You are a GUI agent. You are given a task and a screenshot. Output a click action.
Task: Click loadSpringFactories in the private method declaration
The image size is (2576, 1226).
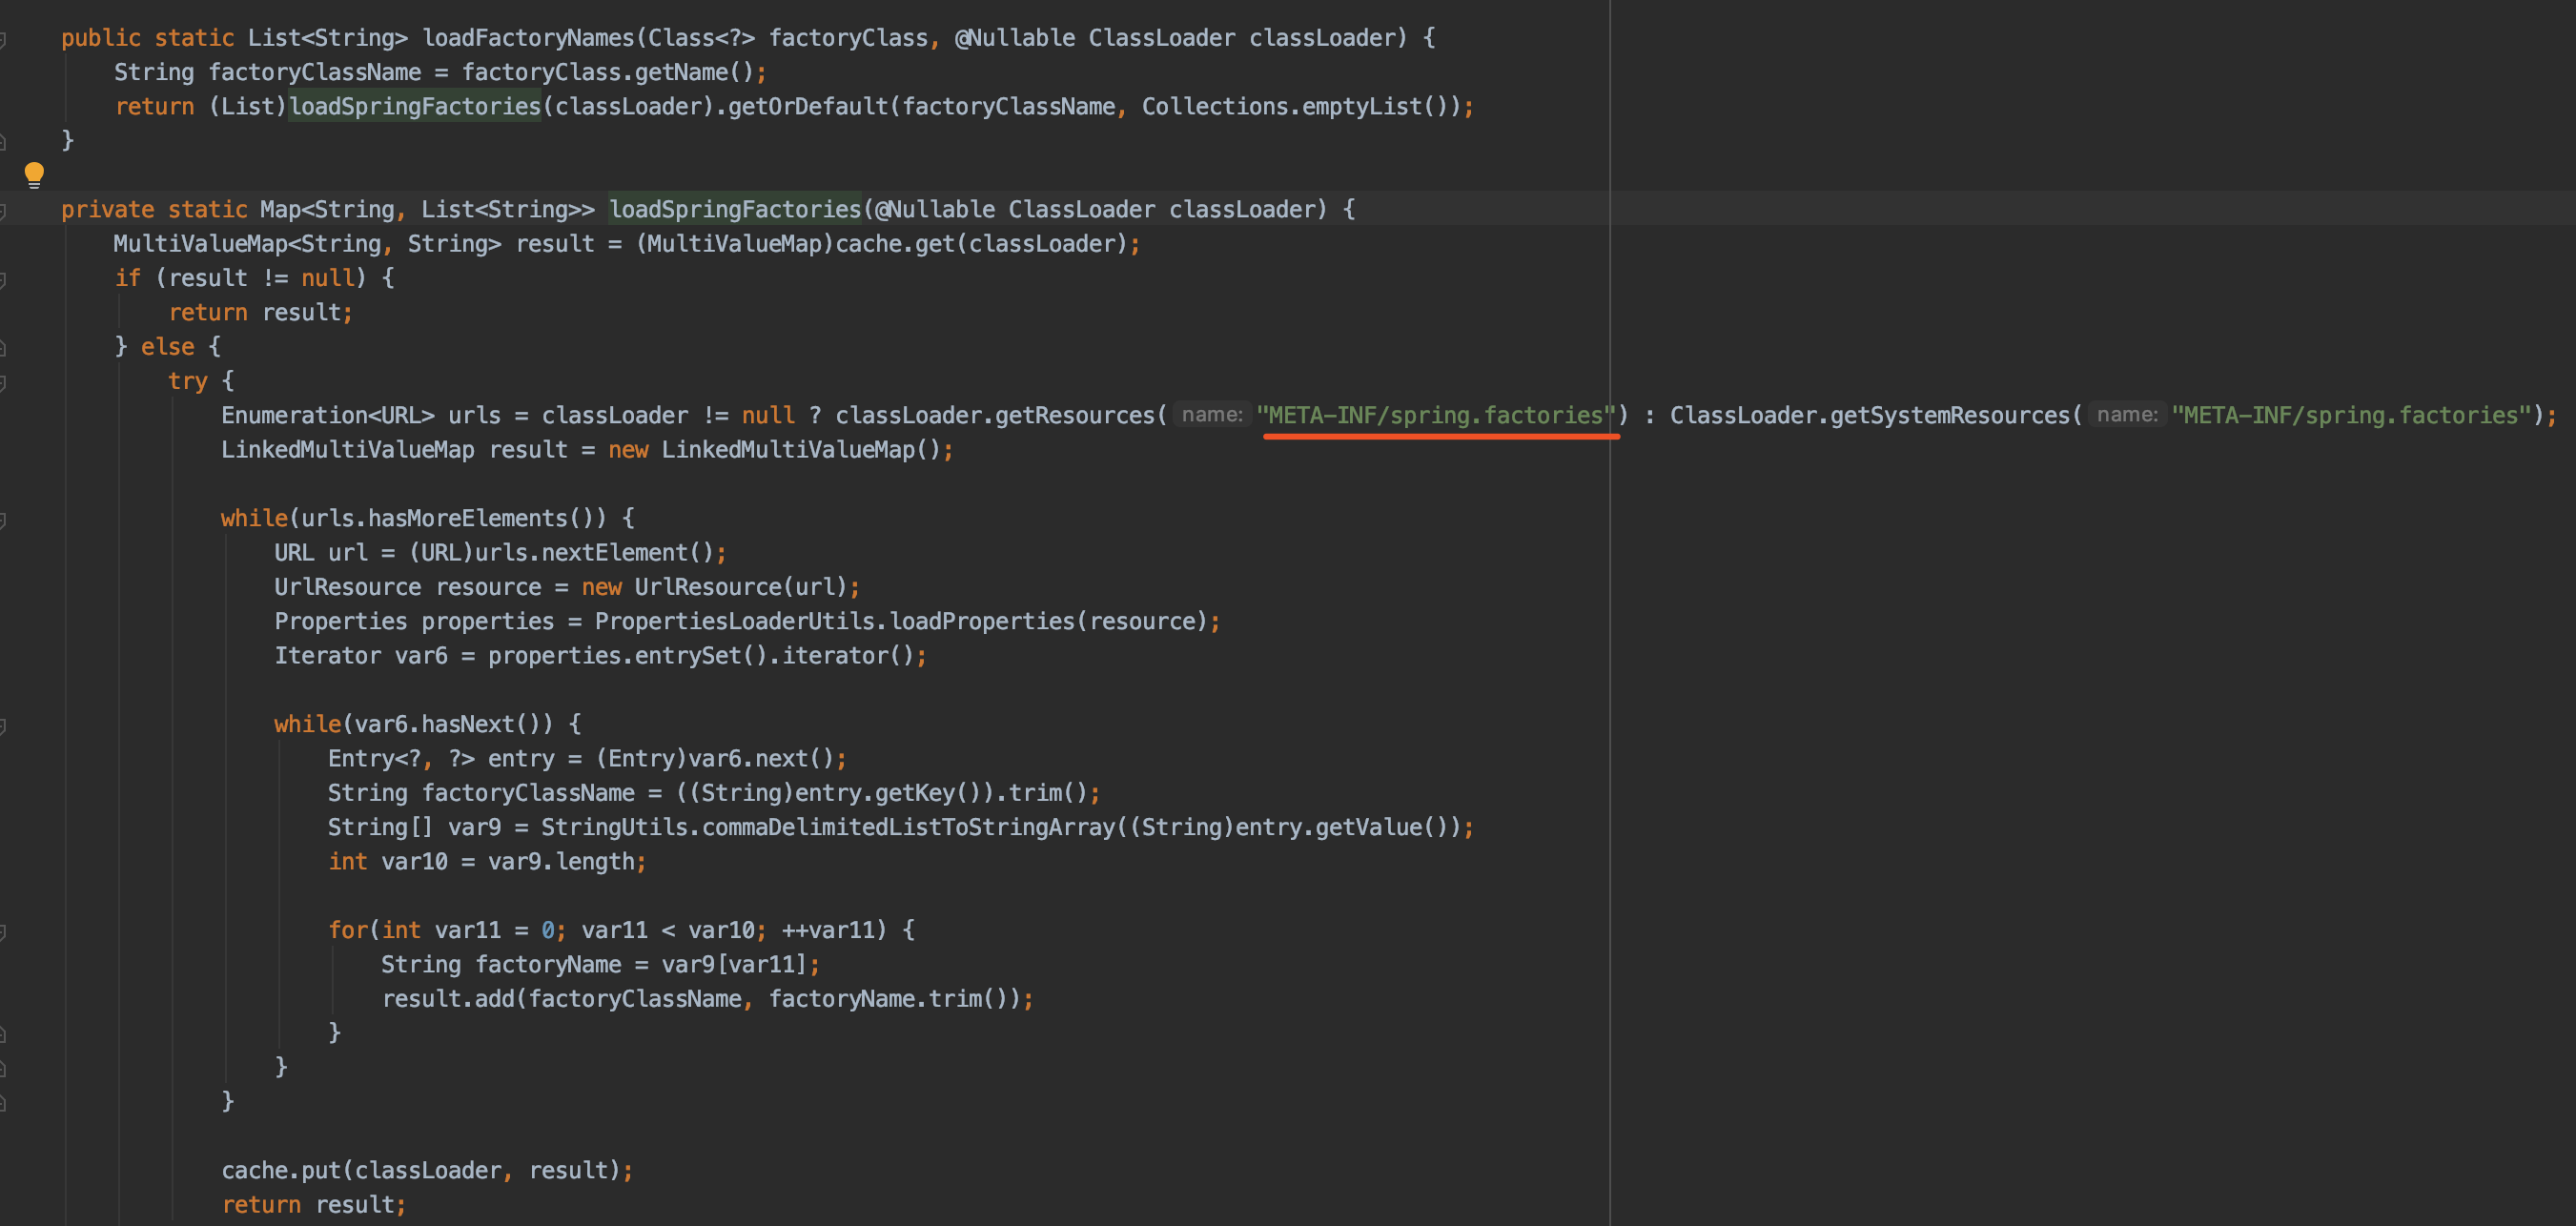pos(735,209)
